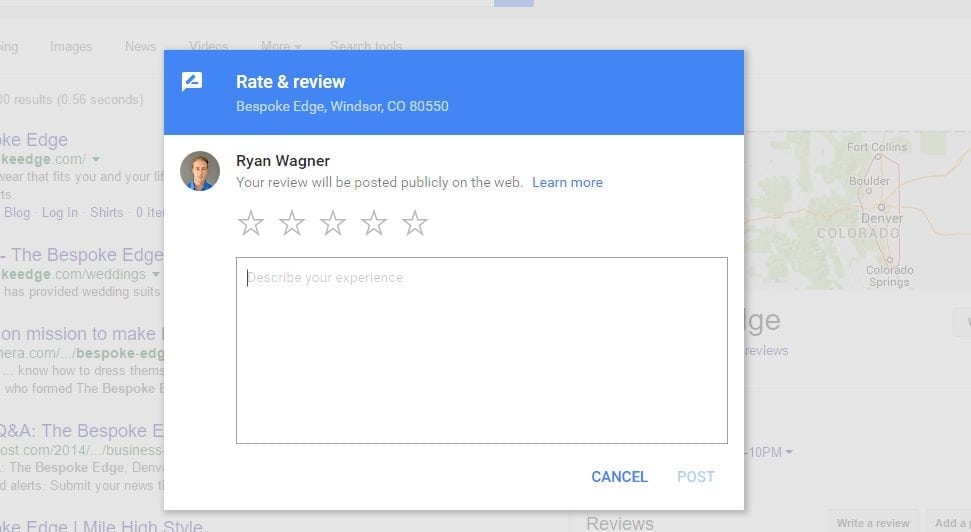Image resolution: width=971 pixels, height=532 pixels.
Task: Open the 'Q&A: The Bespoke E' result
Action: click(x=82, y=430)
